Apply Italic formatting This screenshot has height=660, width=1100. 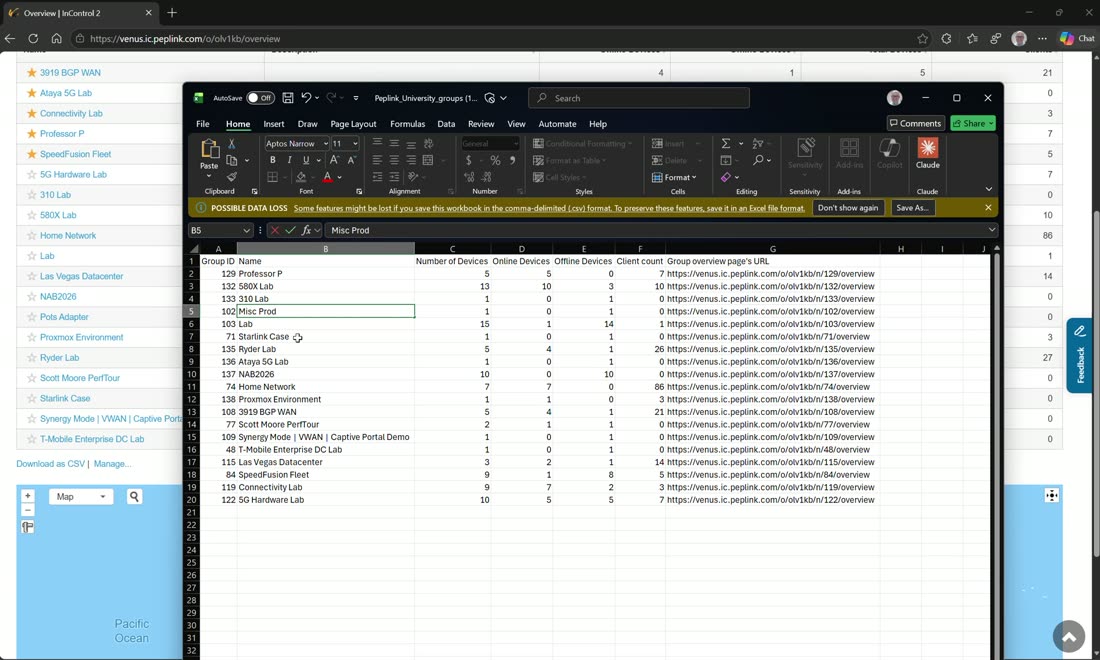click(x=289, y=160)
